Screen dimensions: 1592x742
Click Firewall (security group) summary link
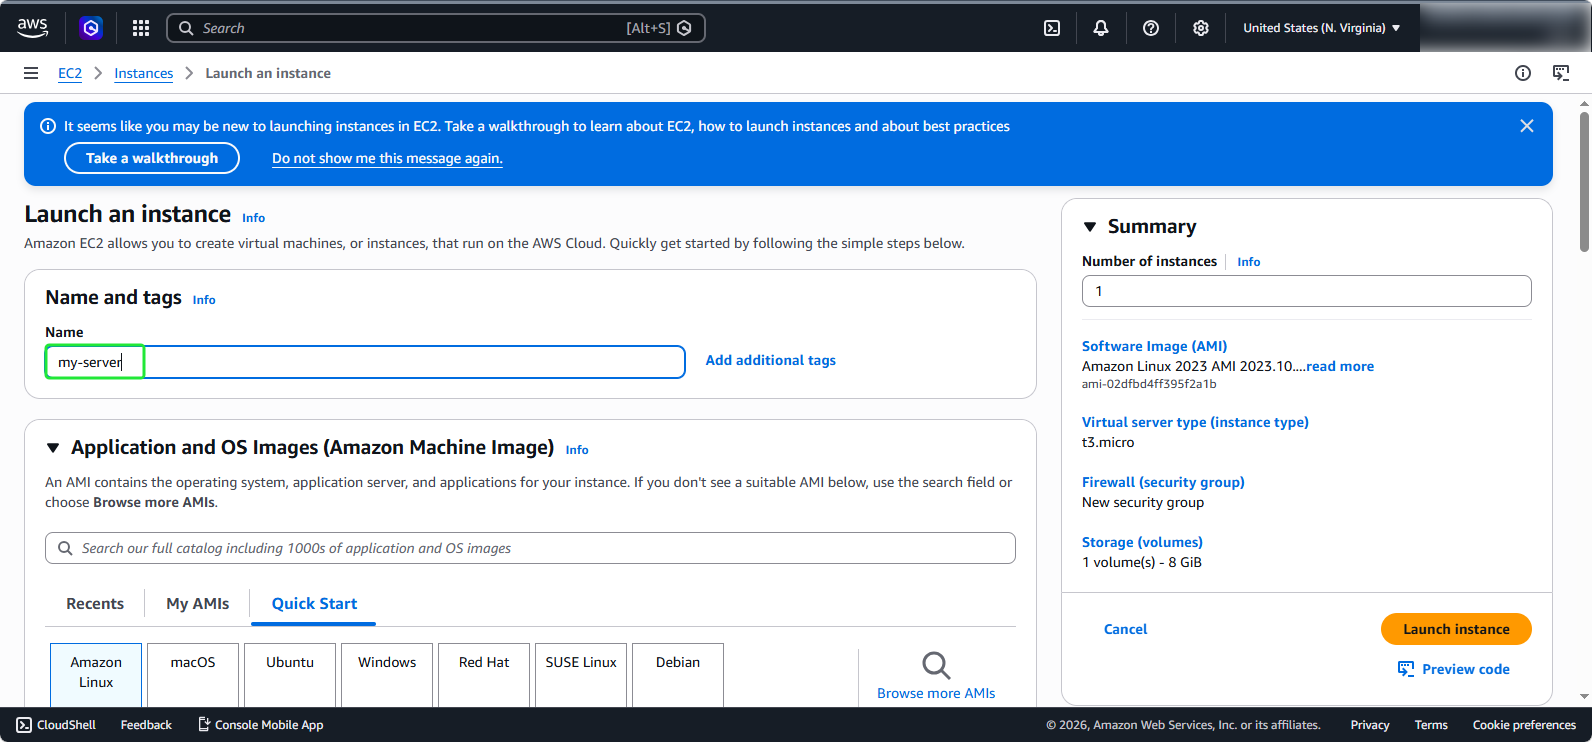pos(1163,482)
